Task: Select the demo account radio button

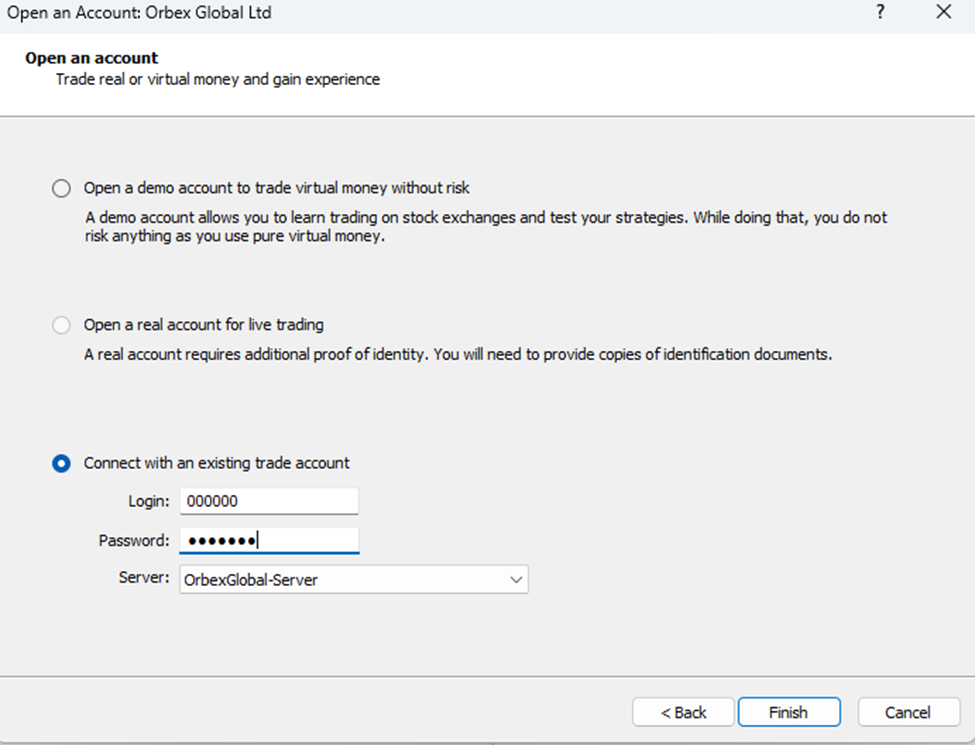Action: click(x=61, y=188)
